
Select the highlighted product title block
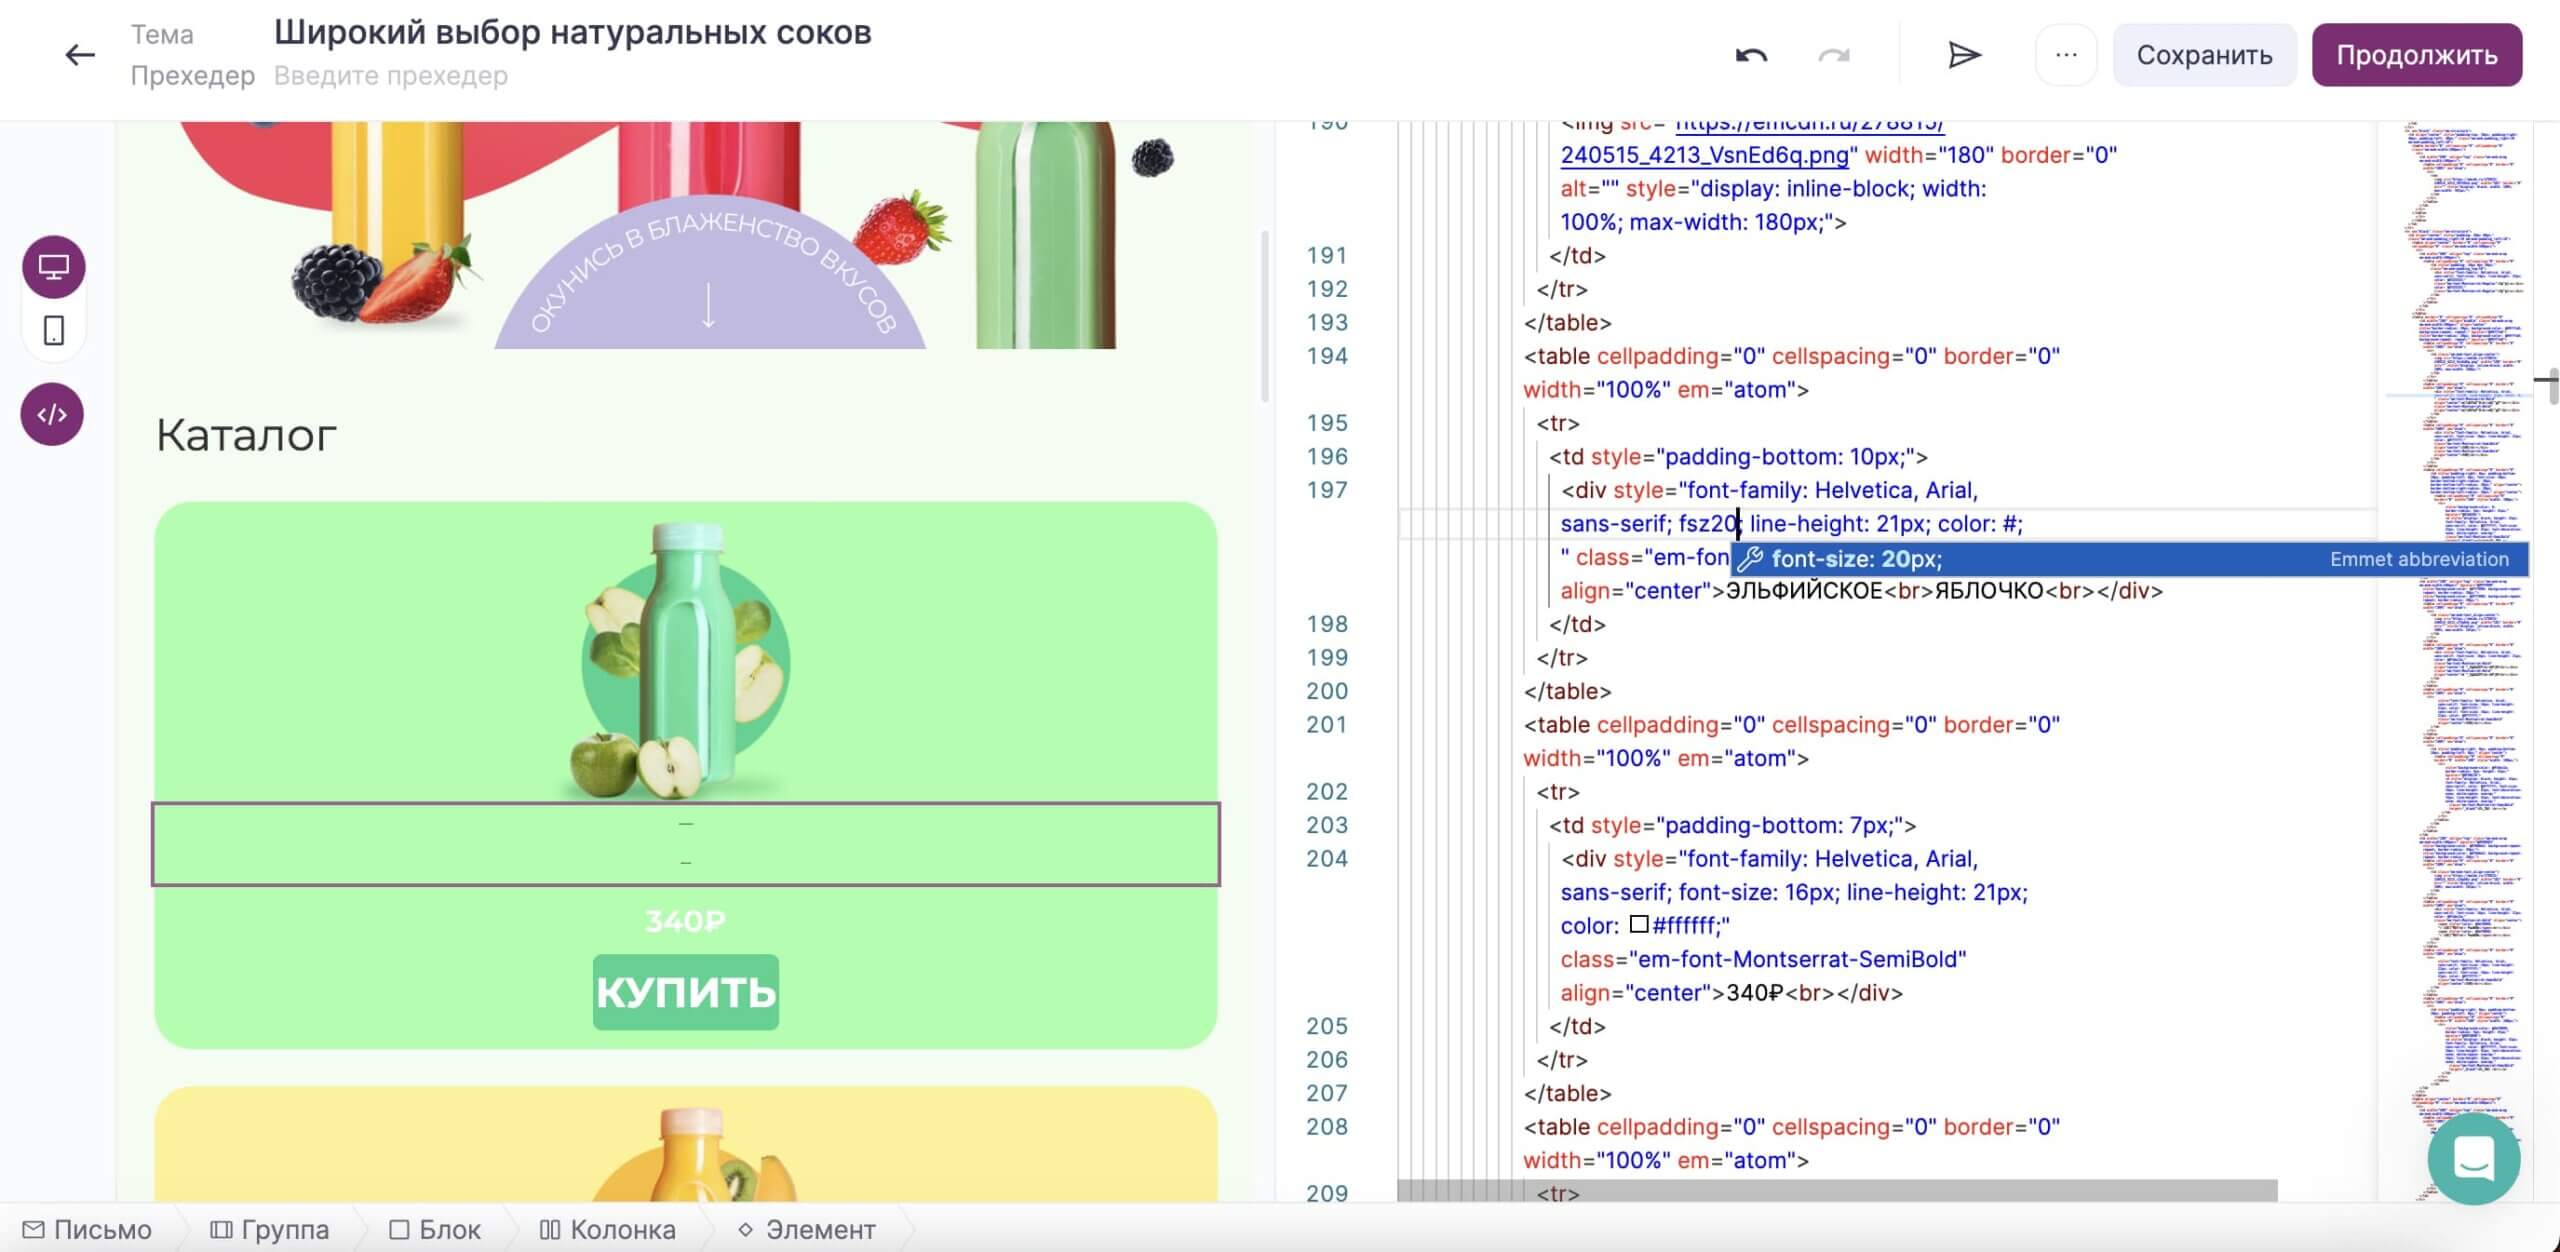(686, 844)
